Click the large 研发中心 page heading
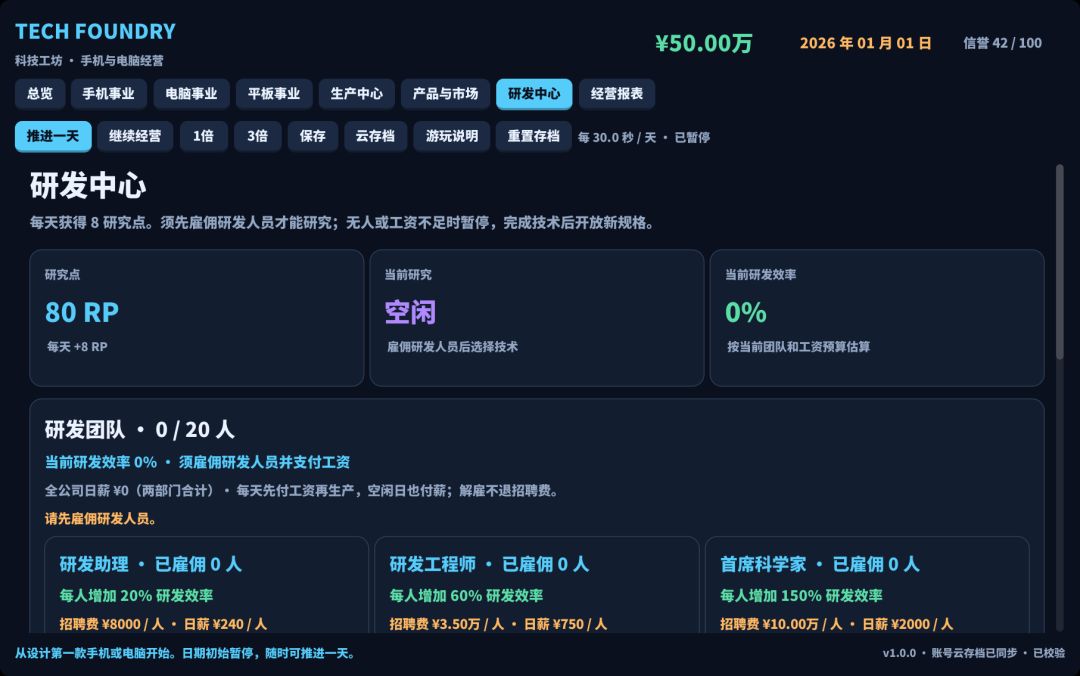The width and height of the screenshot is (1080, 676). 88,186
